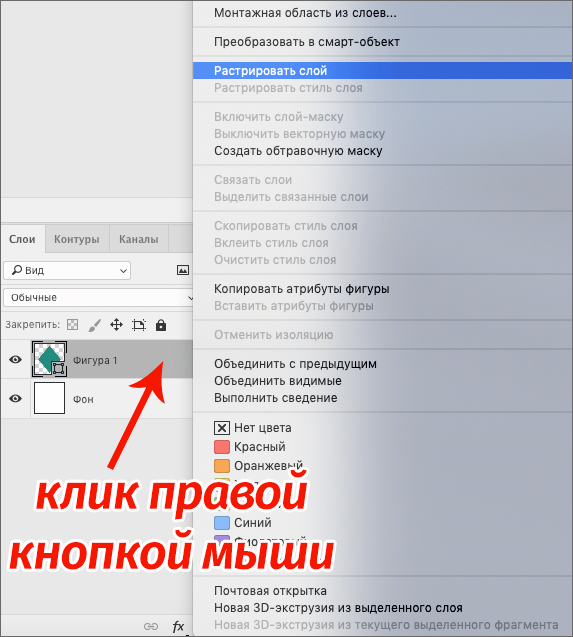Switch to the Каналы tab
Screen dimensions: 573x637
pyautogui.click(x=139, y=239)
